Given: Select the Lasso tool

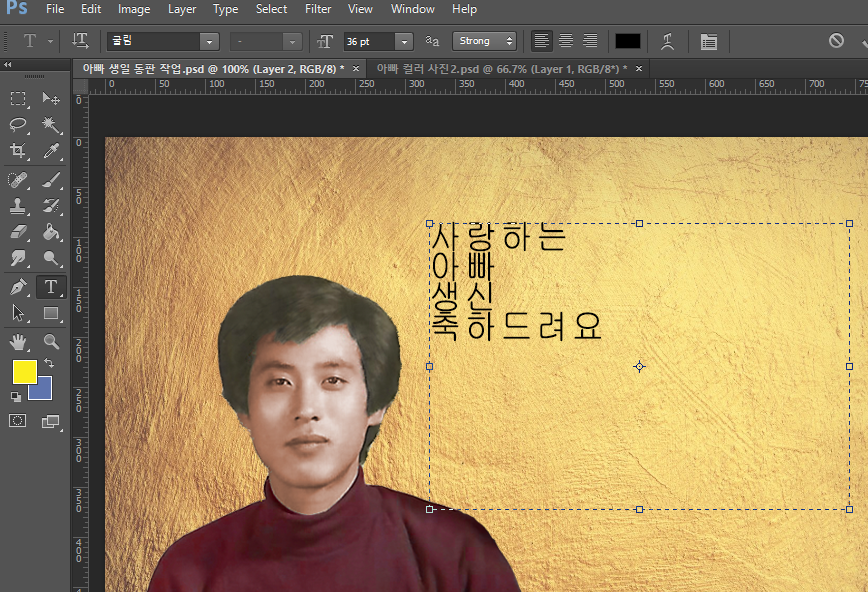Looking at the screenshot, I should coord(18,125).
